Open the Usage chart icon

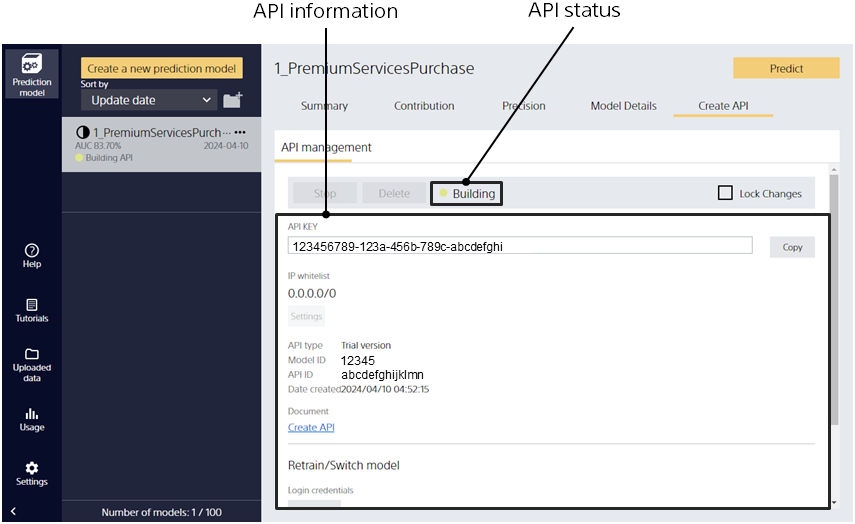tap(32, 419)
